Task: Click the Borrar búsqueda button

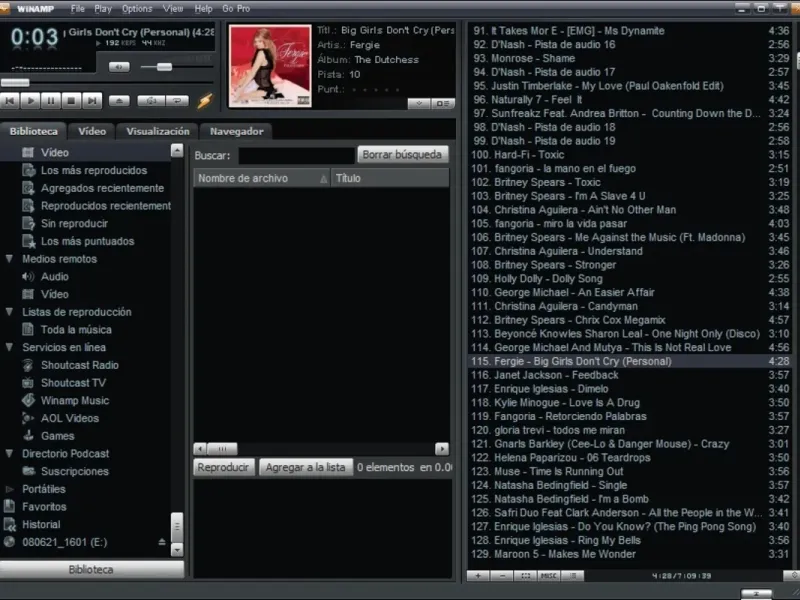Action: coord(402,155)
